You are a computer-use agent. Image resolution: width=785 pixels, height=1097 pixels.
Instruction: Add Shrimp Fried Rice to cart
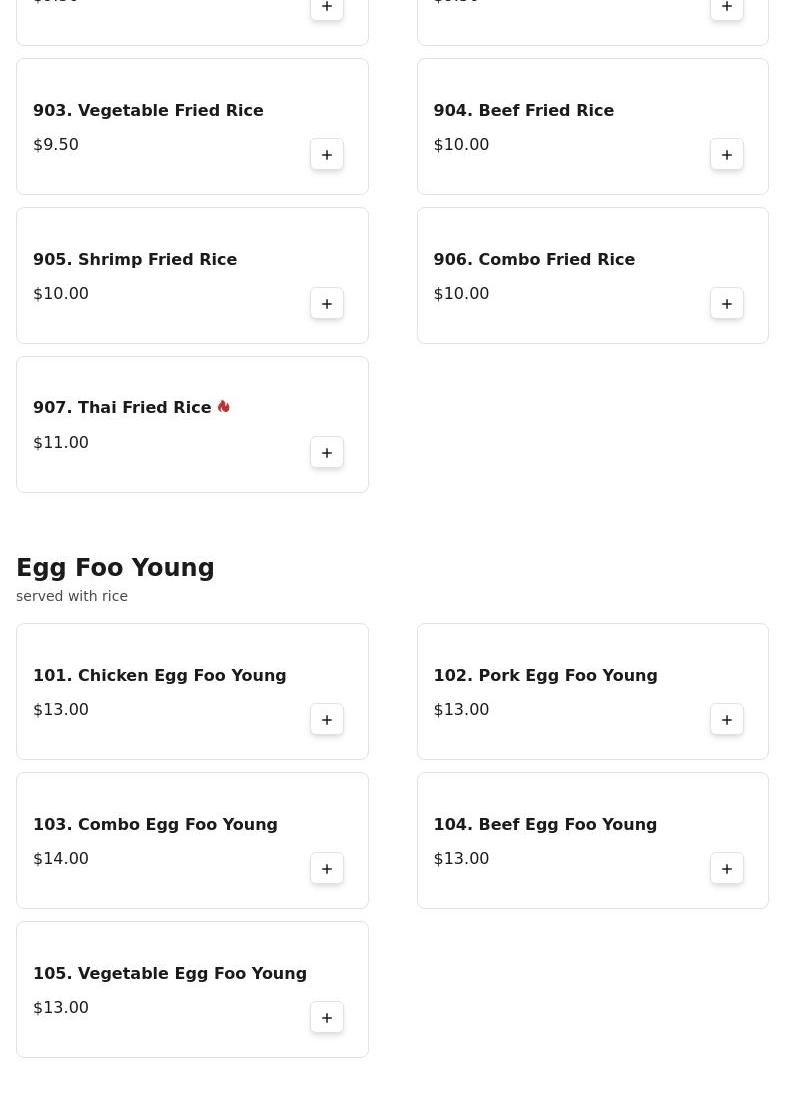click(x=327, y=304)
